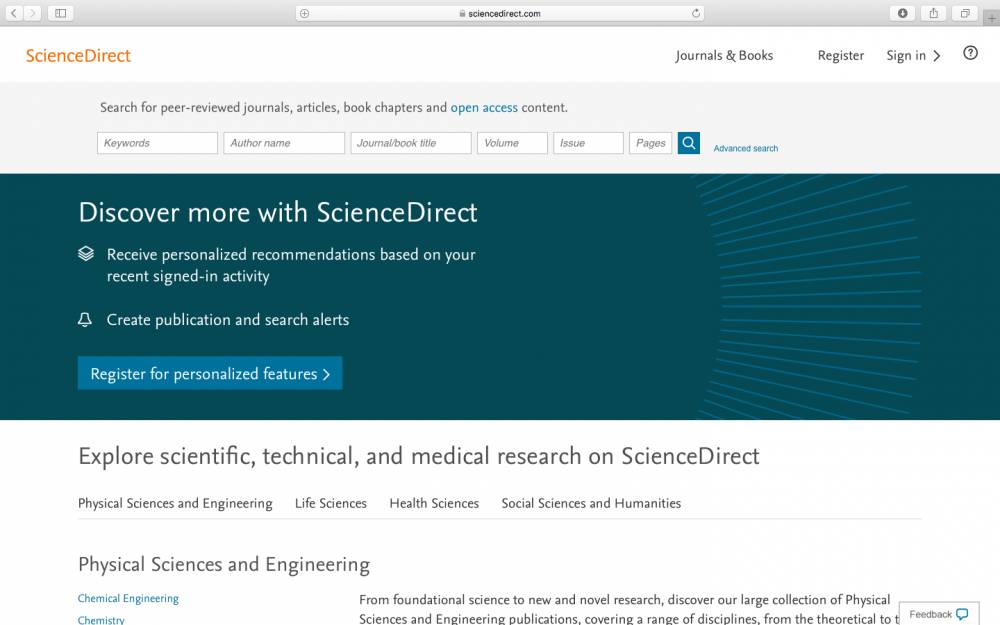Click the Explore scientific research heading
1000x625 pixels.
click(x=418, y=456)
